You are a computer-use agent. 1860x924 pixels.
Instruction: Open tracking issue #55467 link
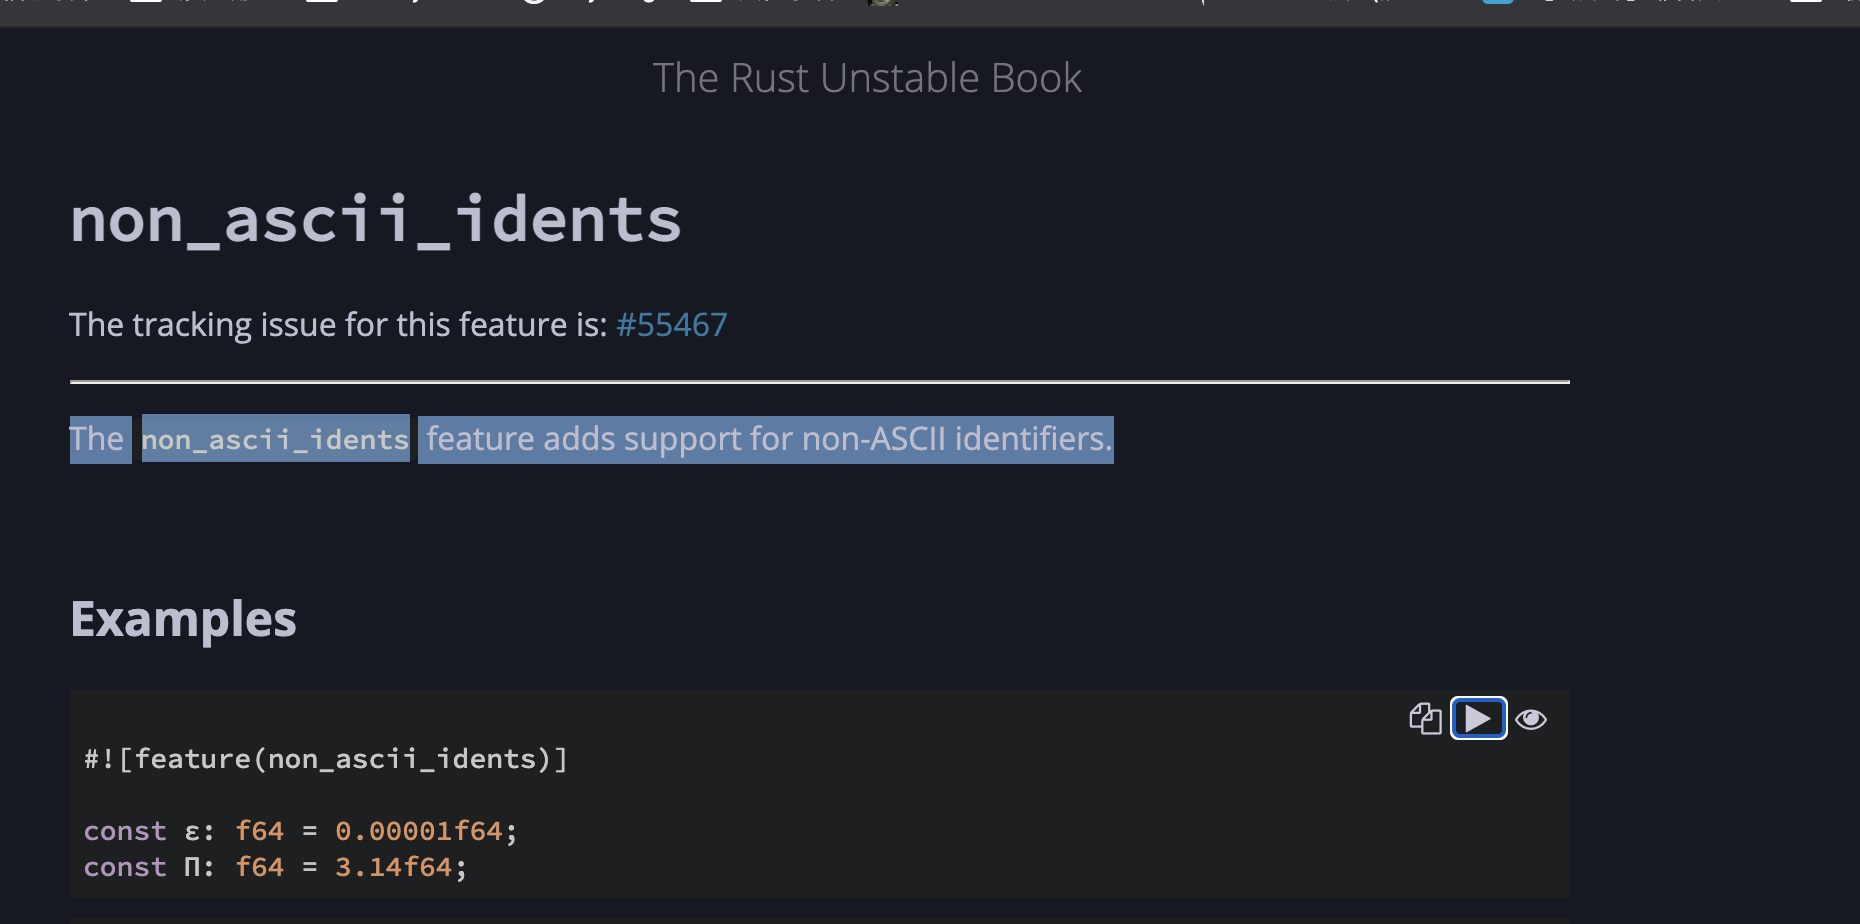coord(671,325)
